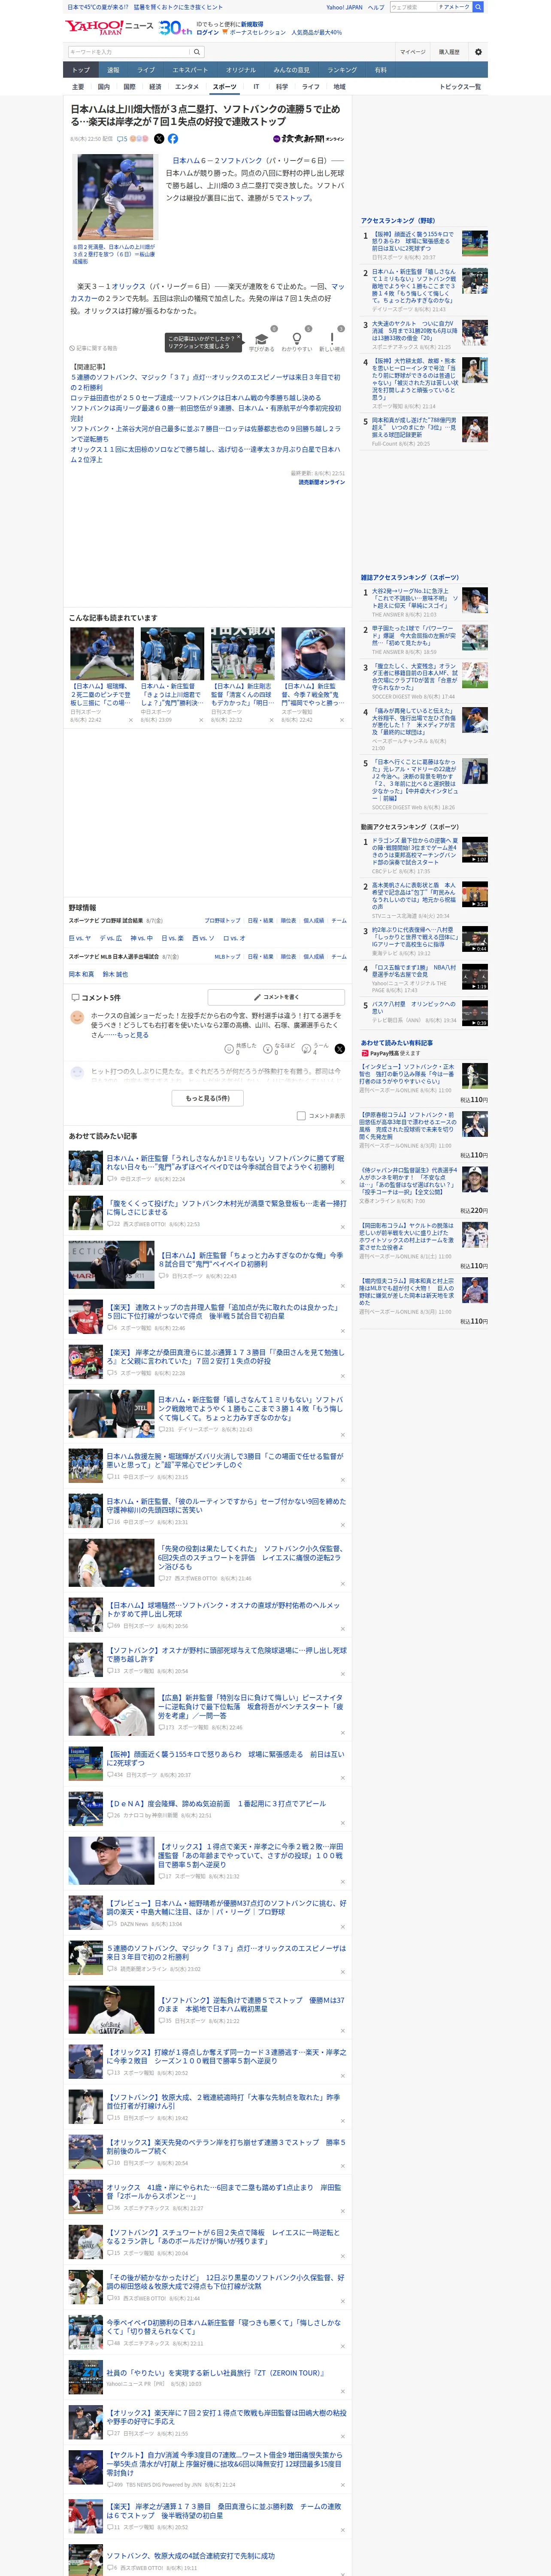Select the エンタメ category
The height and width of the screenshot is (2576, 551).
tap(187, 87)
